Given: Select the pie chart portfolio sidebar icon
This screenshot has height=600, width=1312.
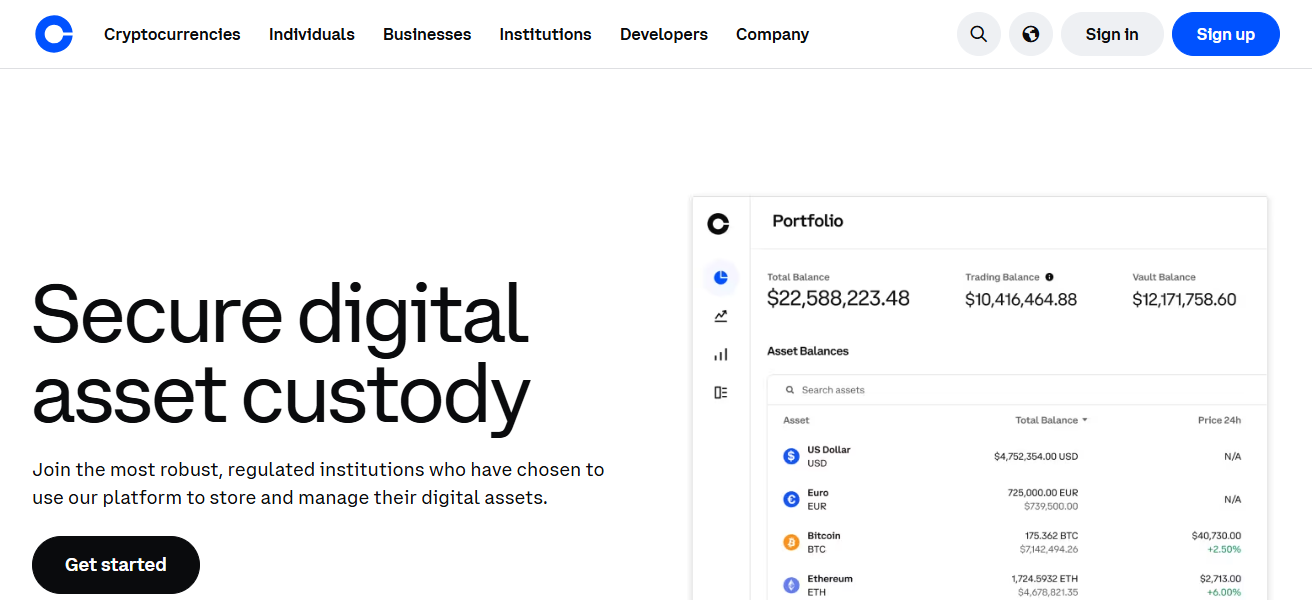Looking at the screenshot, I should click(721, 277).
